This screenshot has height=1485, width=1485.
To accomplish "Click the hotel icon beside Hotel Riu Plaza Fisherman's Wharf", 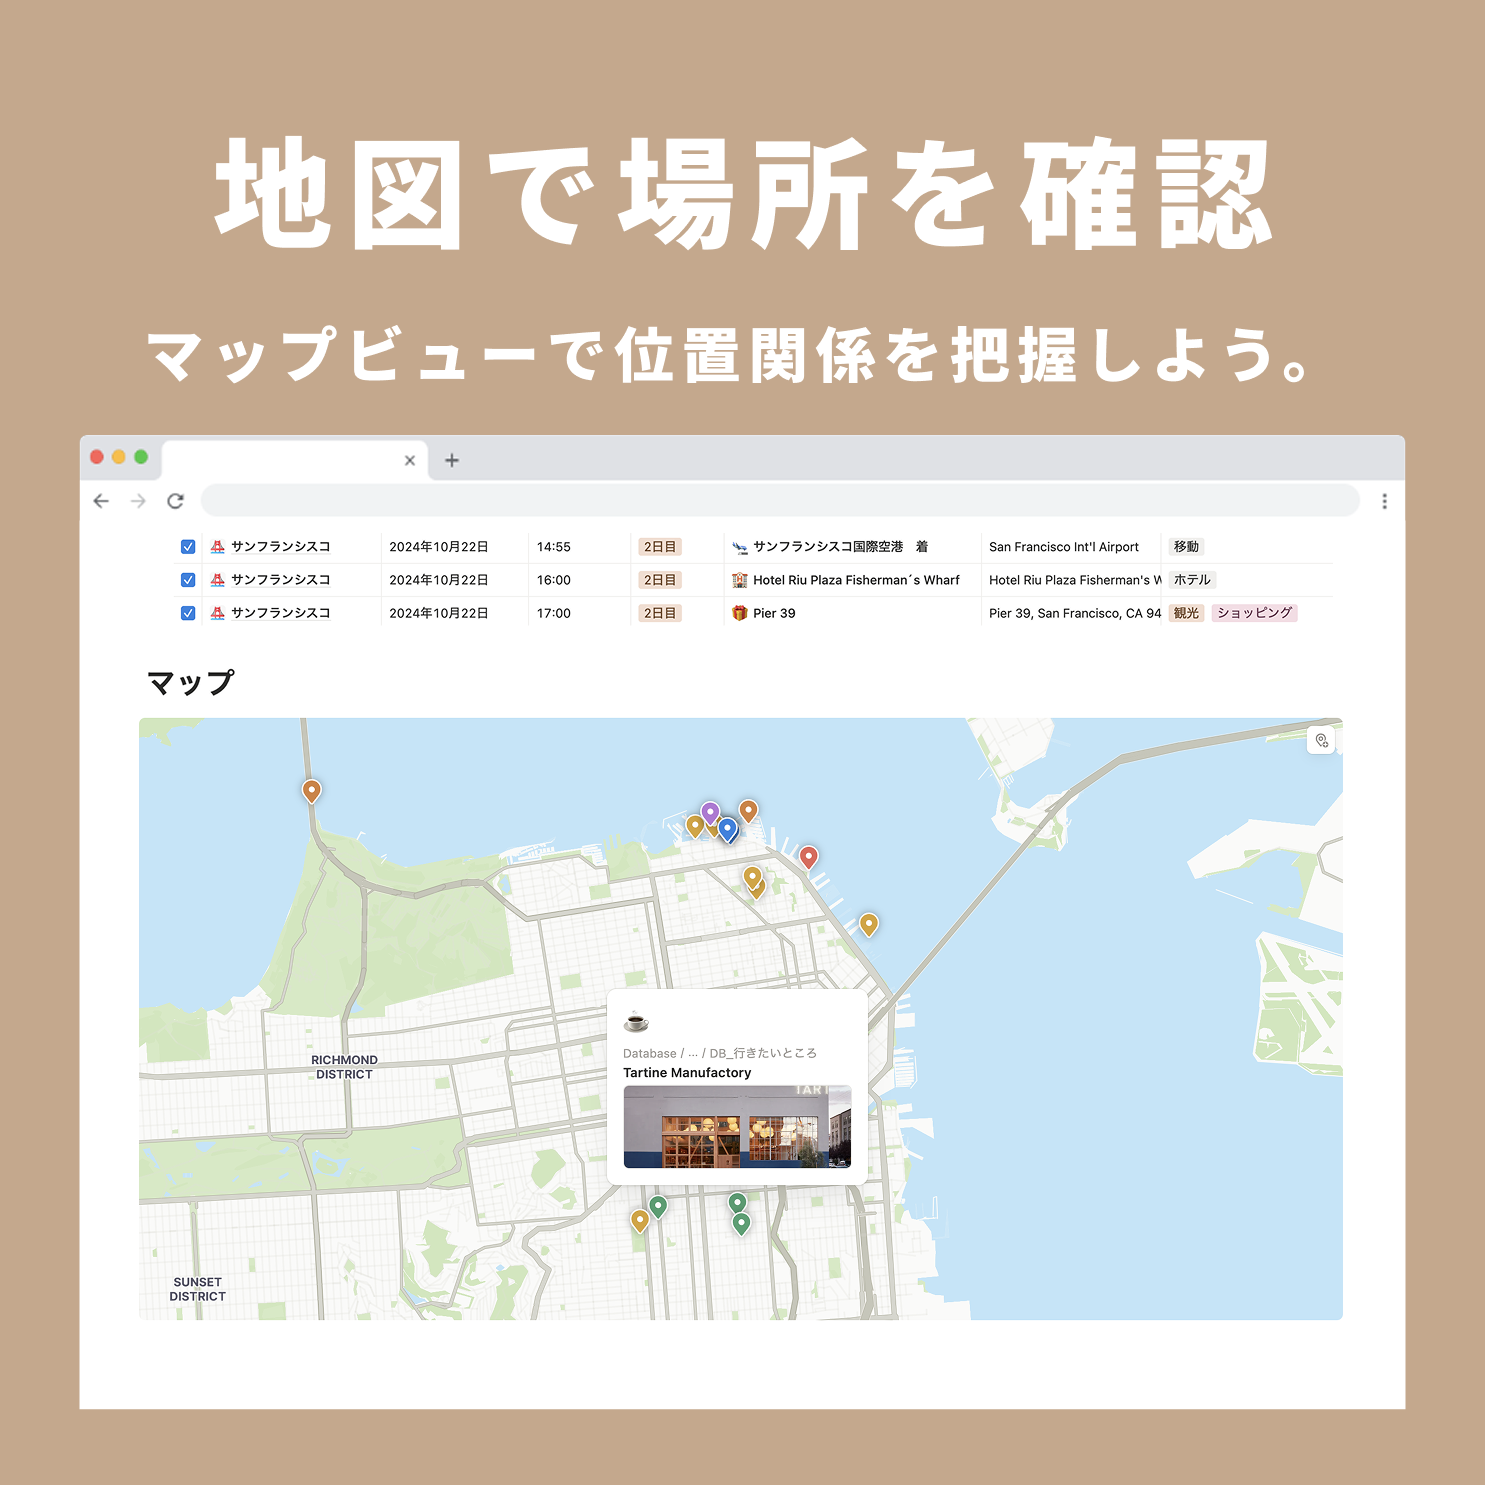I will (x=739, y=580).
